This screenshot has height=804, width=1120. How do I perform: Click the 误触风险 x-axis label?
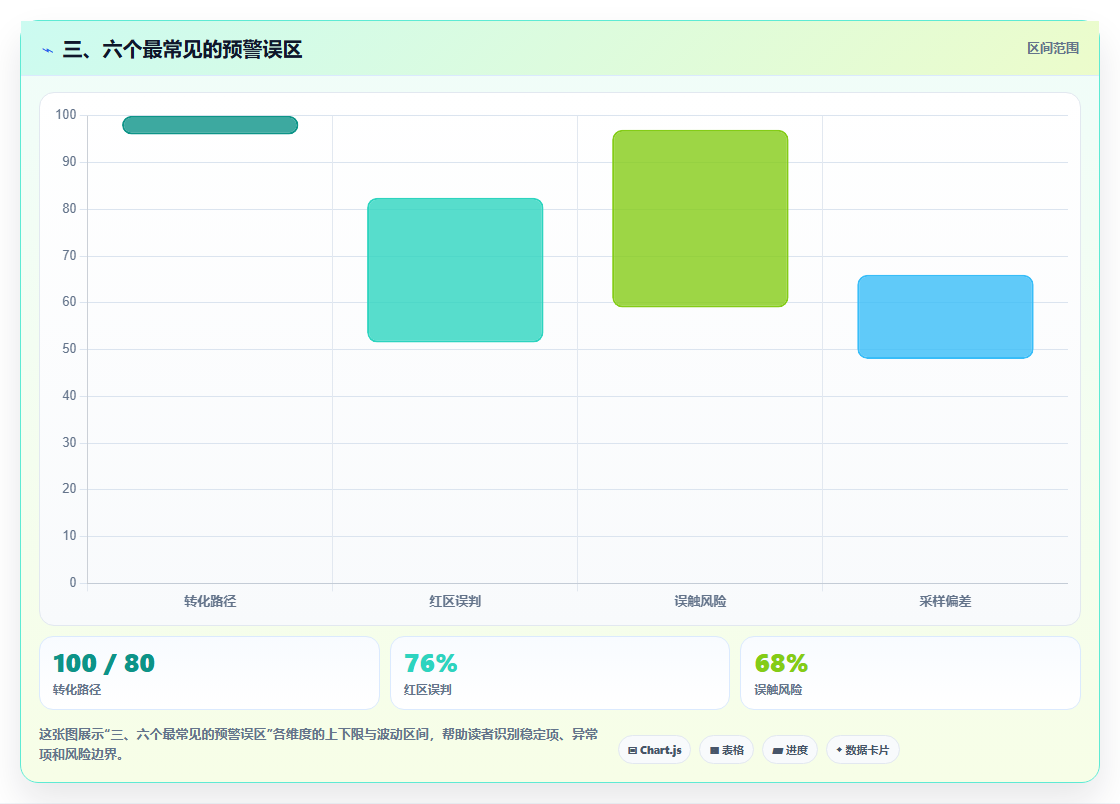point(700,601)
